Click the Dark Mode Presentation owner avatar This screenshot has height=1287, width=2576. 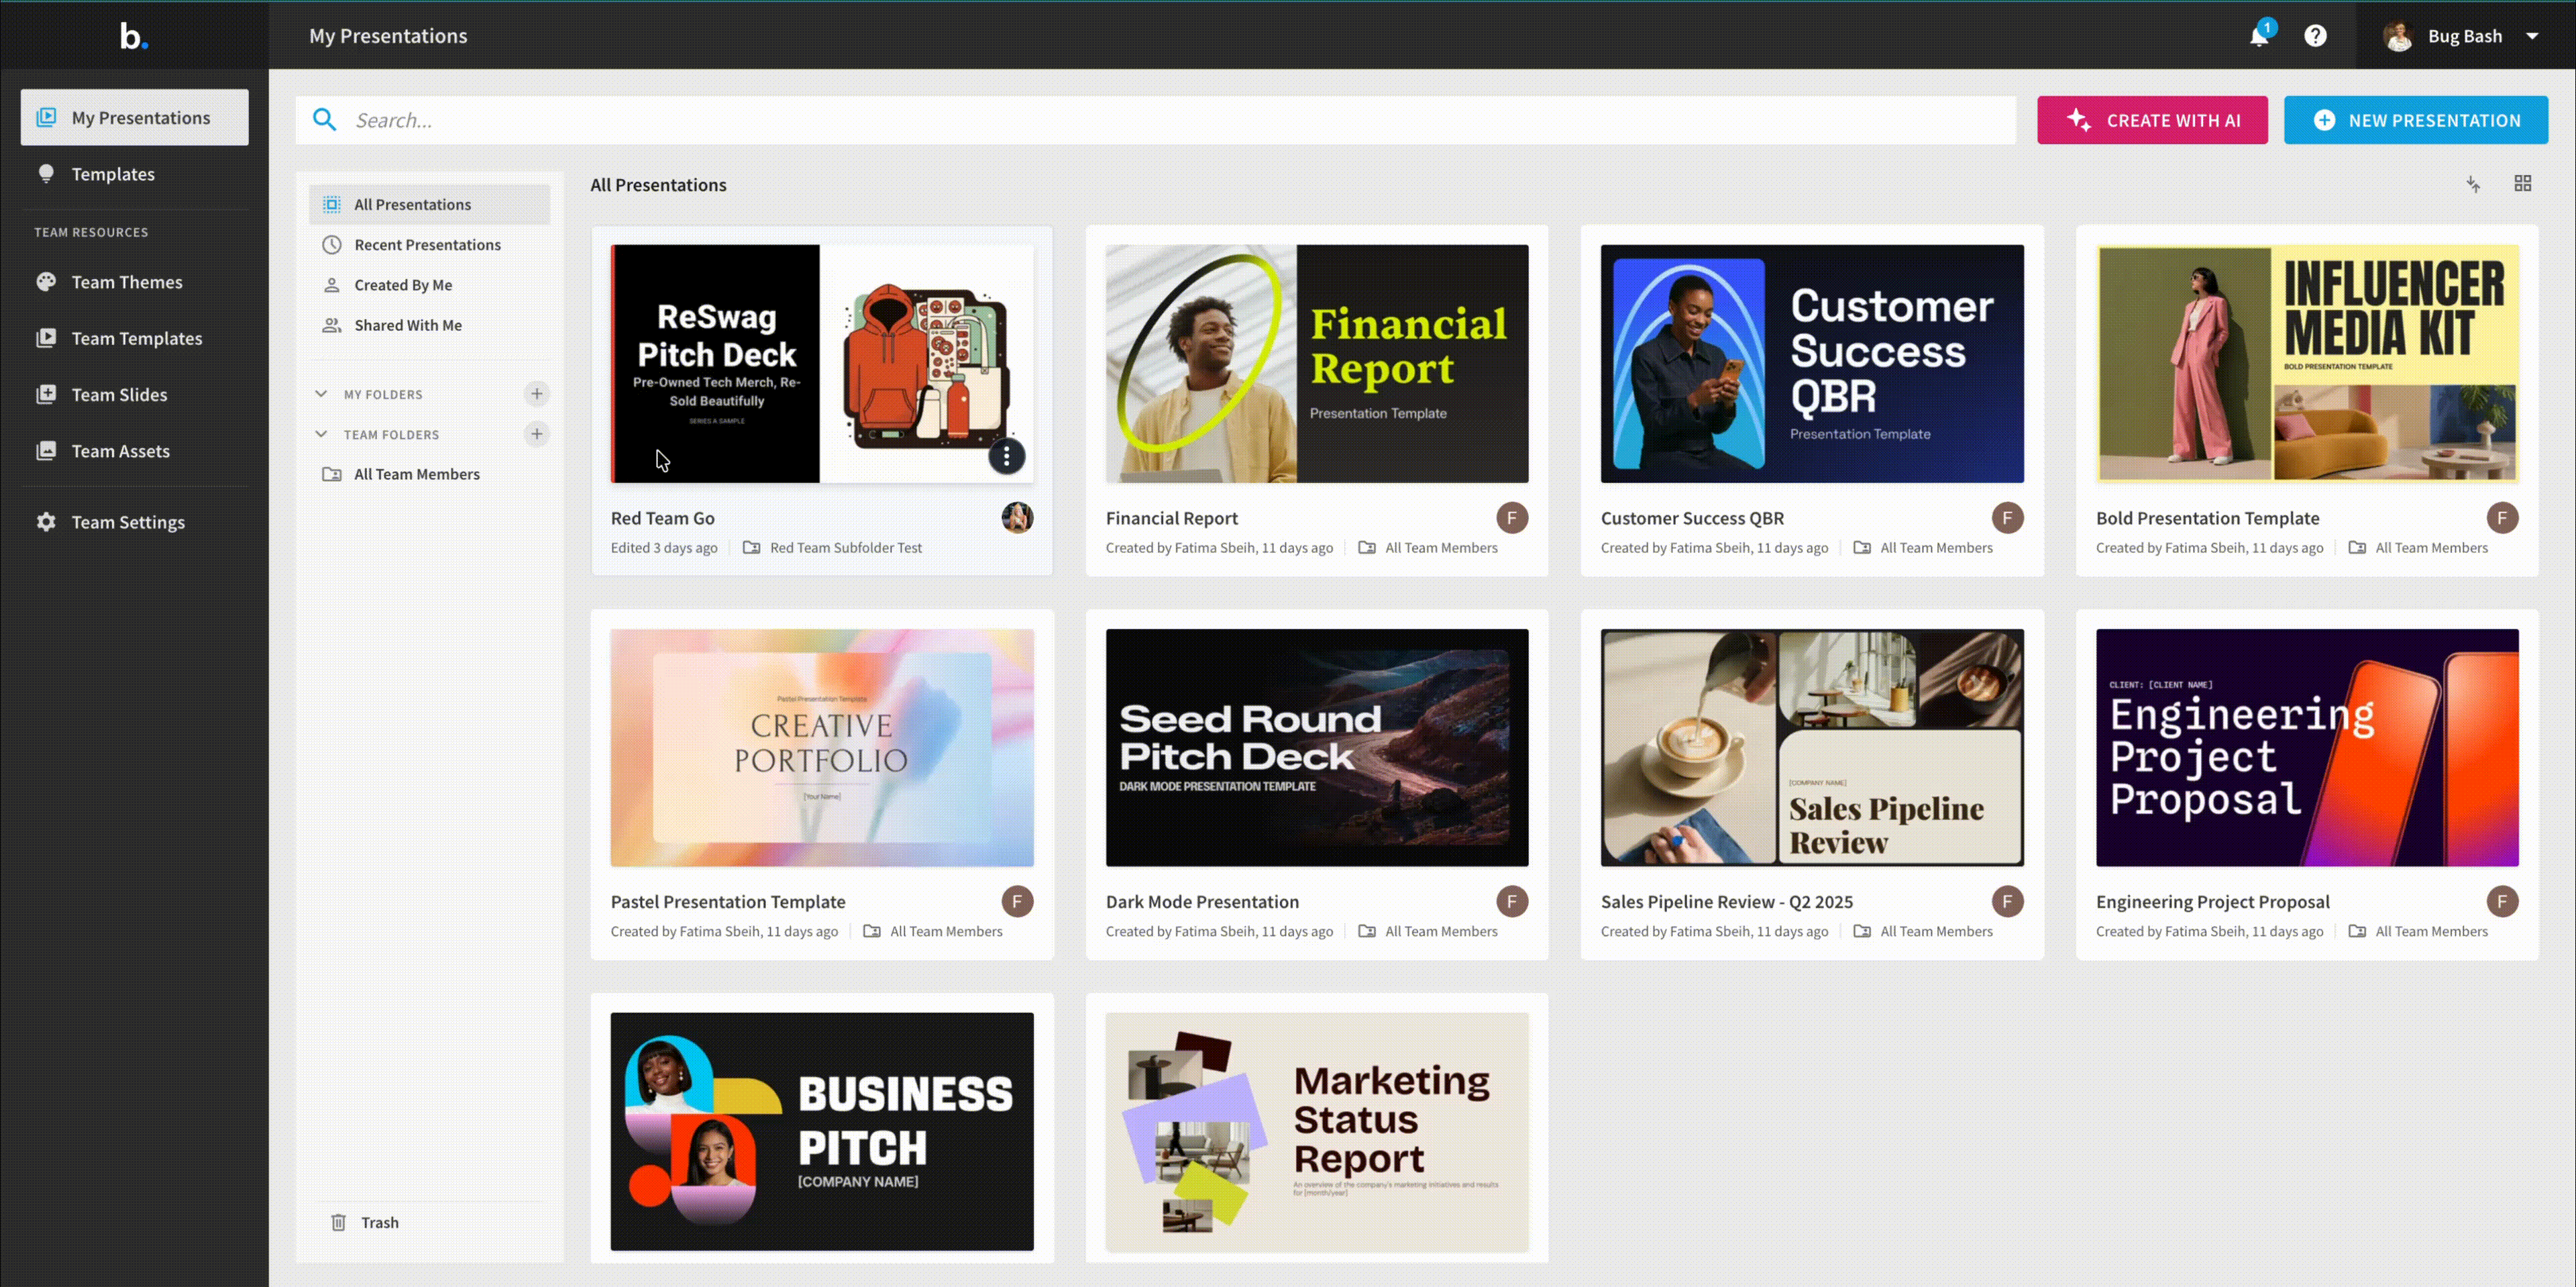point(1512,902)
